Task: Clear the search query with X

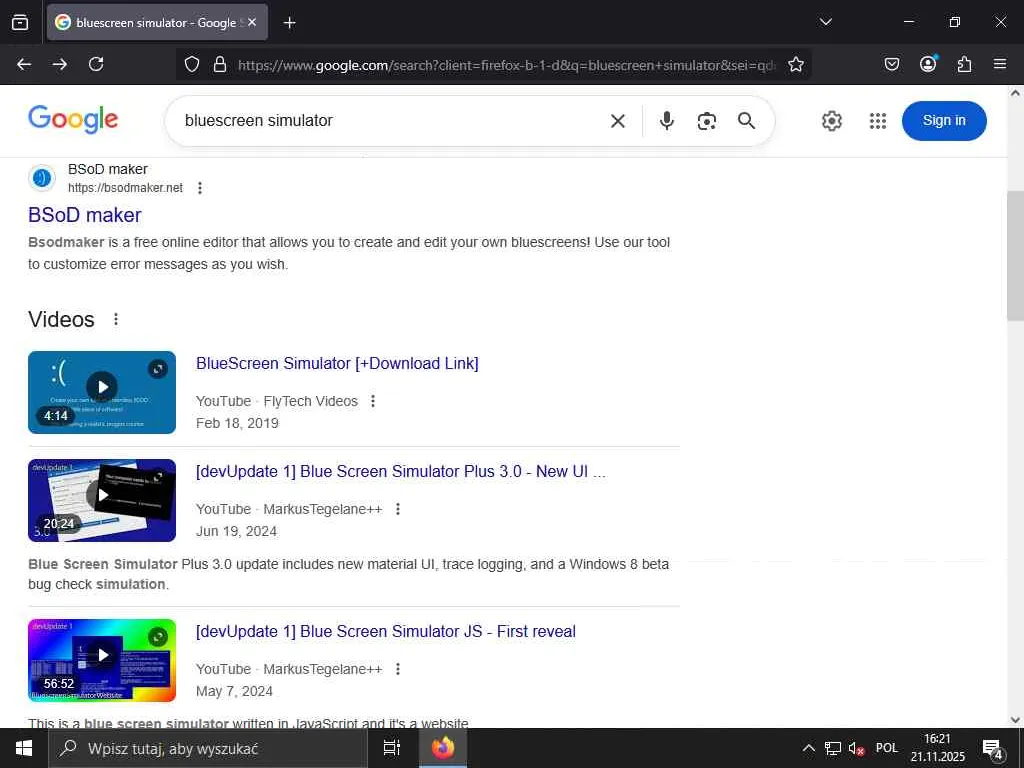Action: pos(618,121)
